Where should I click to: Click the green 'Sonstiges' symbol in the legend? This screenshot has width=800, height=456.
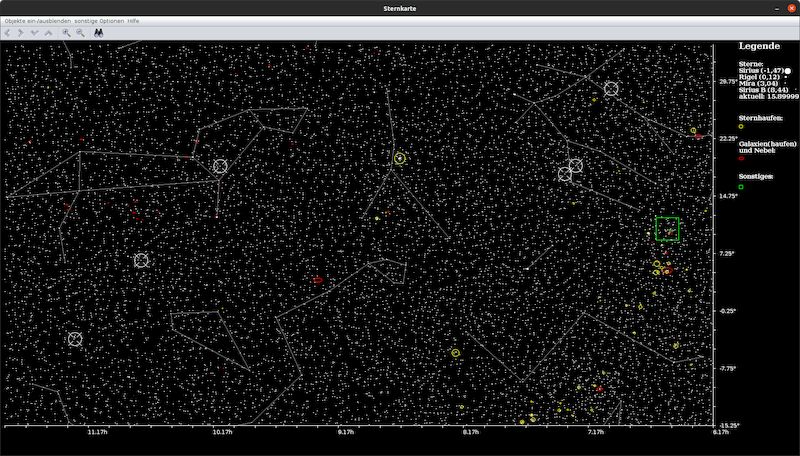[x=741, y=187]
